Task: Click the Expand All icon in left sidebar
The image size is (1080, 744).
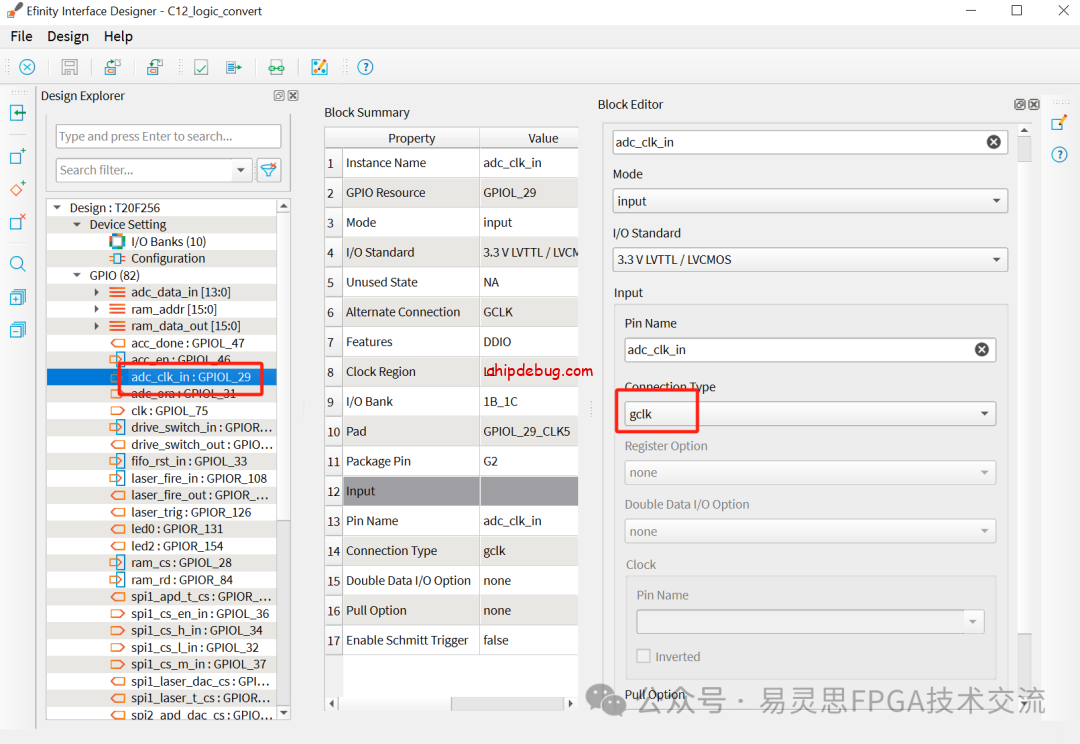Action: (18, 297)
